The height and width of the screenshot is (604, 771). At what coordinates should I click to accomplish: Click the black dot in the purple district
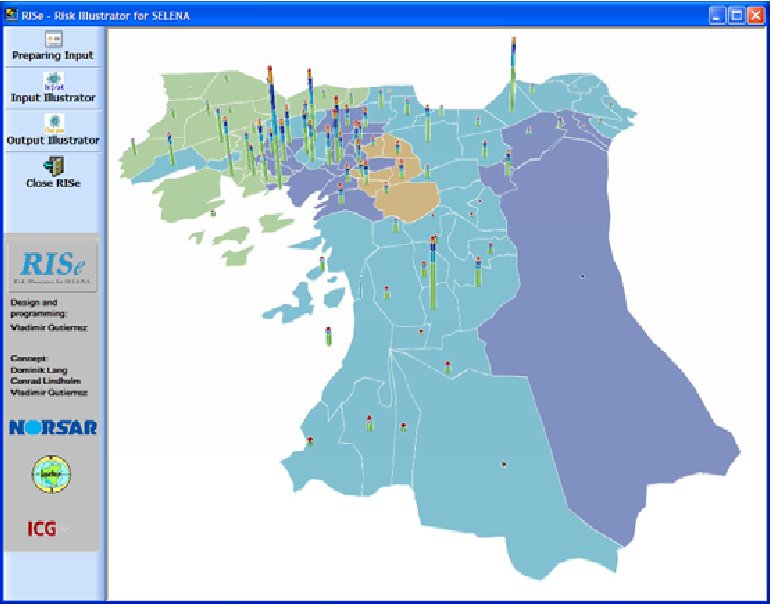(583, 276)
